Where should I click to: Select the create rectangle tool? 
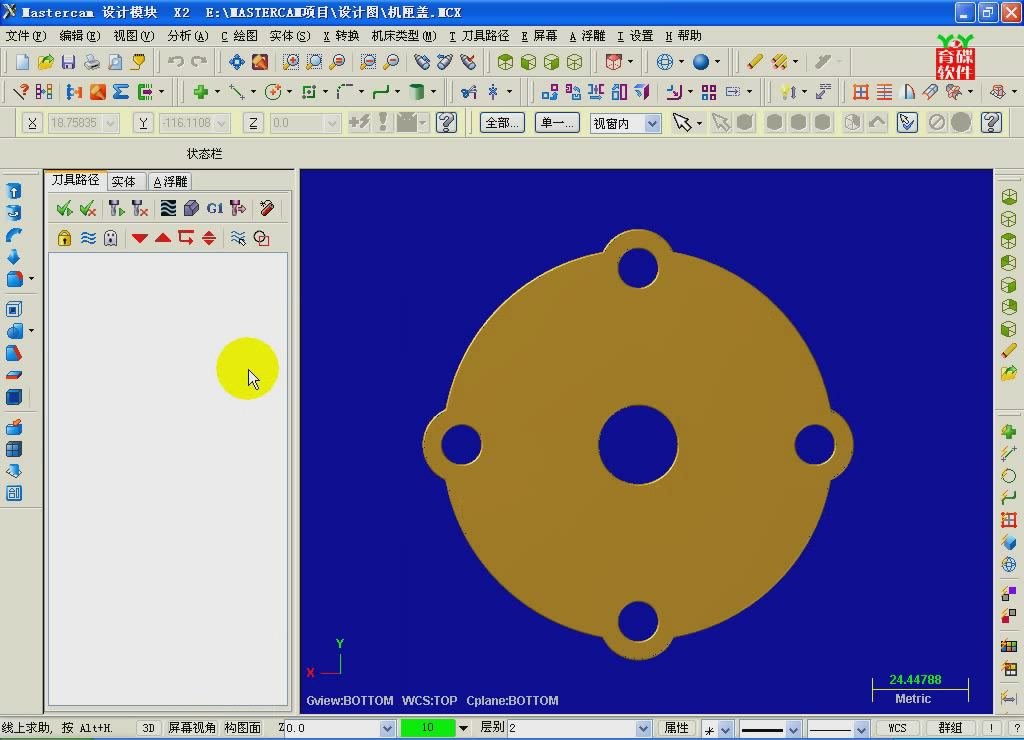[x=309, y=92]
